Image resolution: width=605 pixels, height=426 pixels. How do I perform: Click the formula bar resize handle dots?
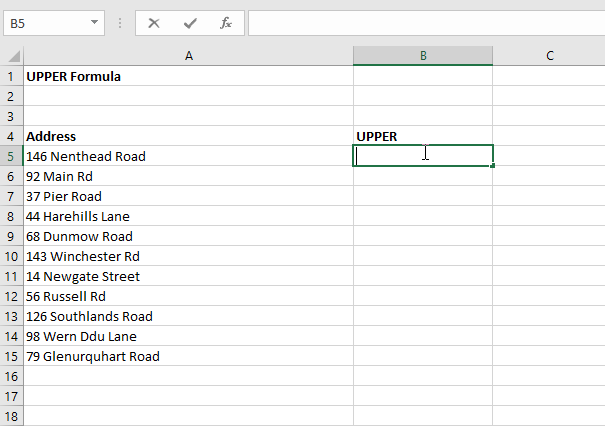(x=120, y=22)
